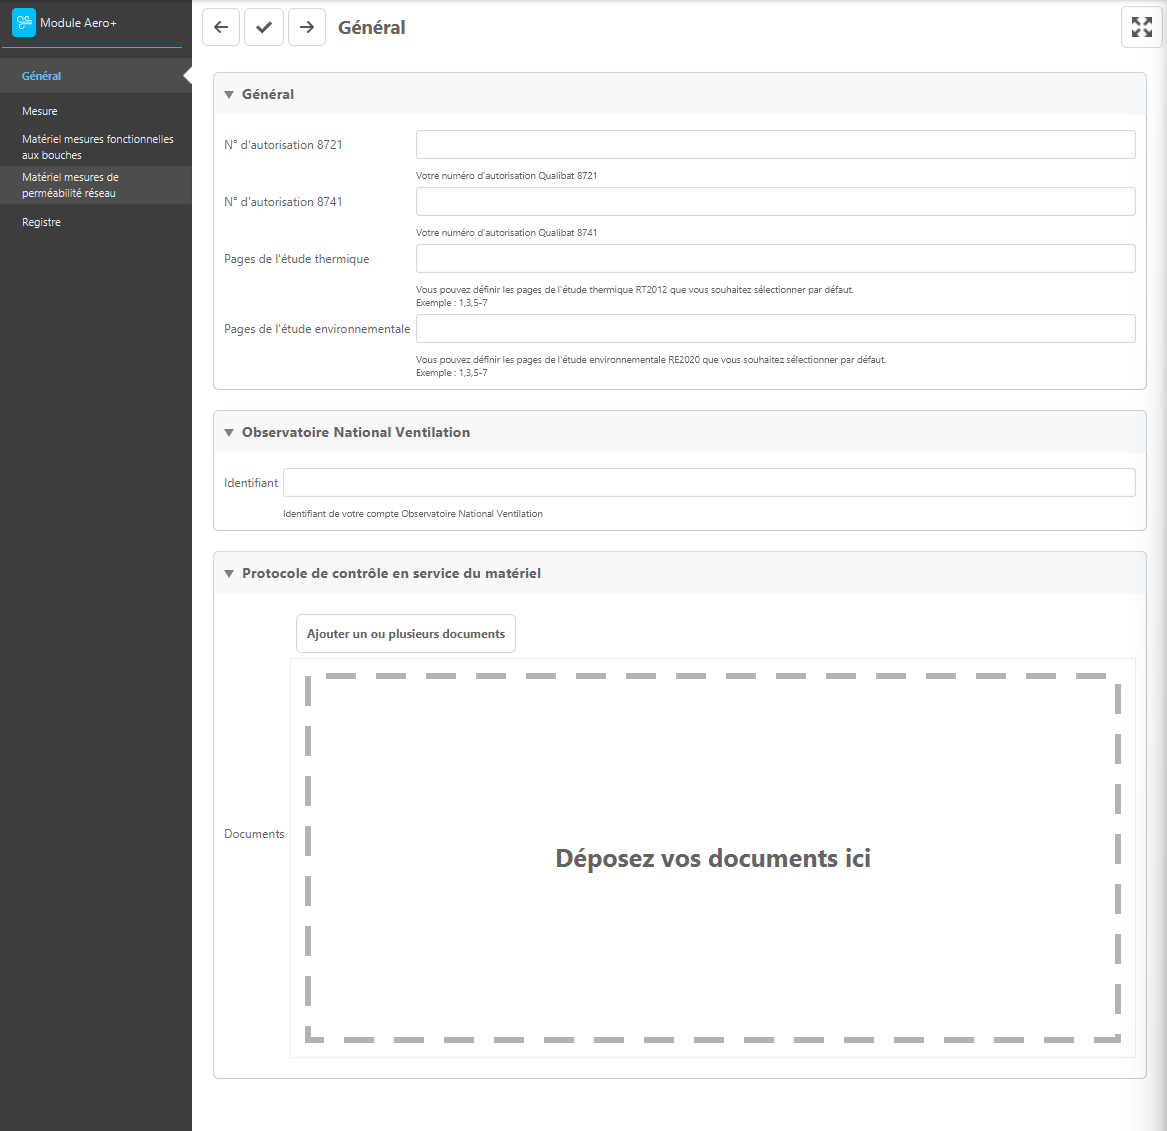Focus the Identifiant input field
Viewport: 1167px width, 1131px height.
point(709,482)
